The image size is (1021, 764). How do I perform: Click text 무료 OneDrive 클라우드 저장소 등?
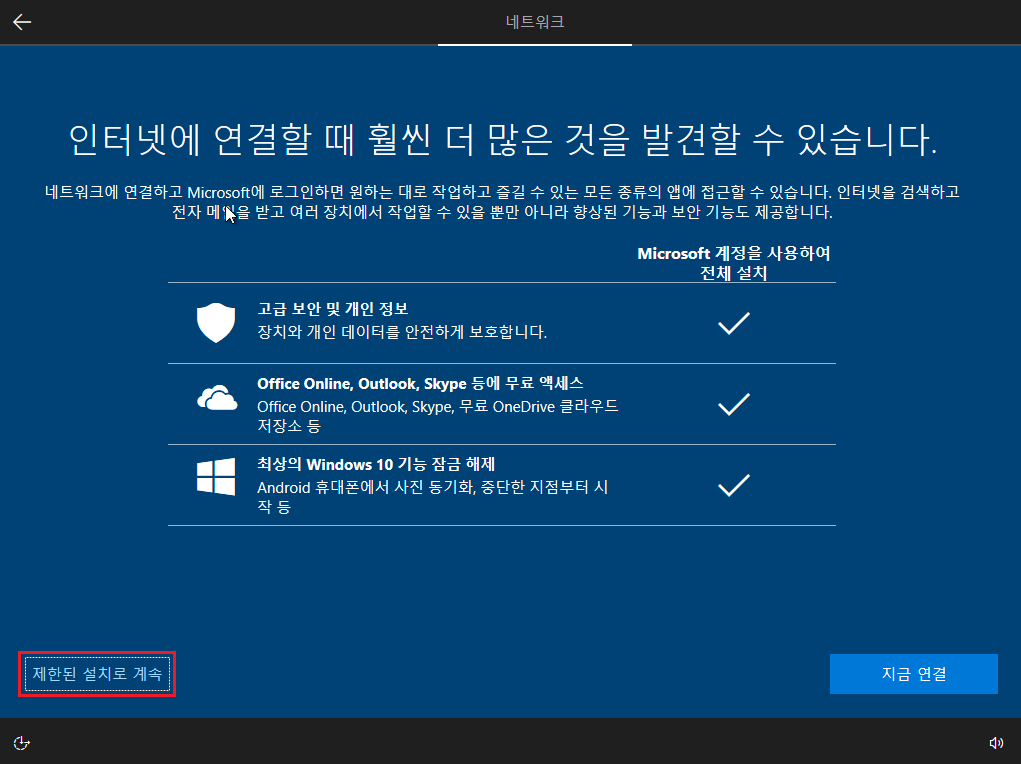[438, 416]
